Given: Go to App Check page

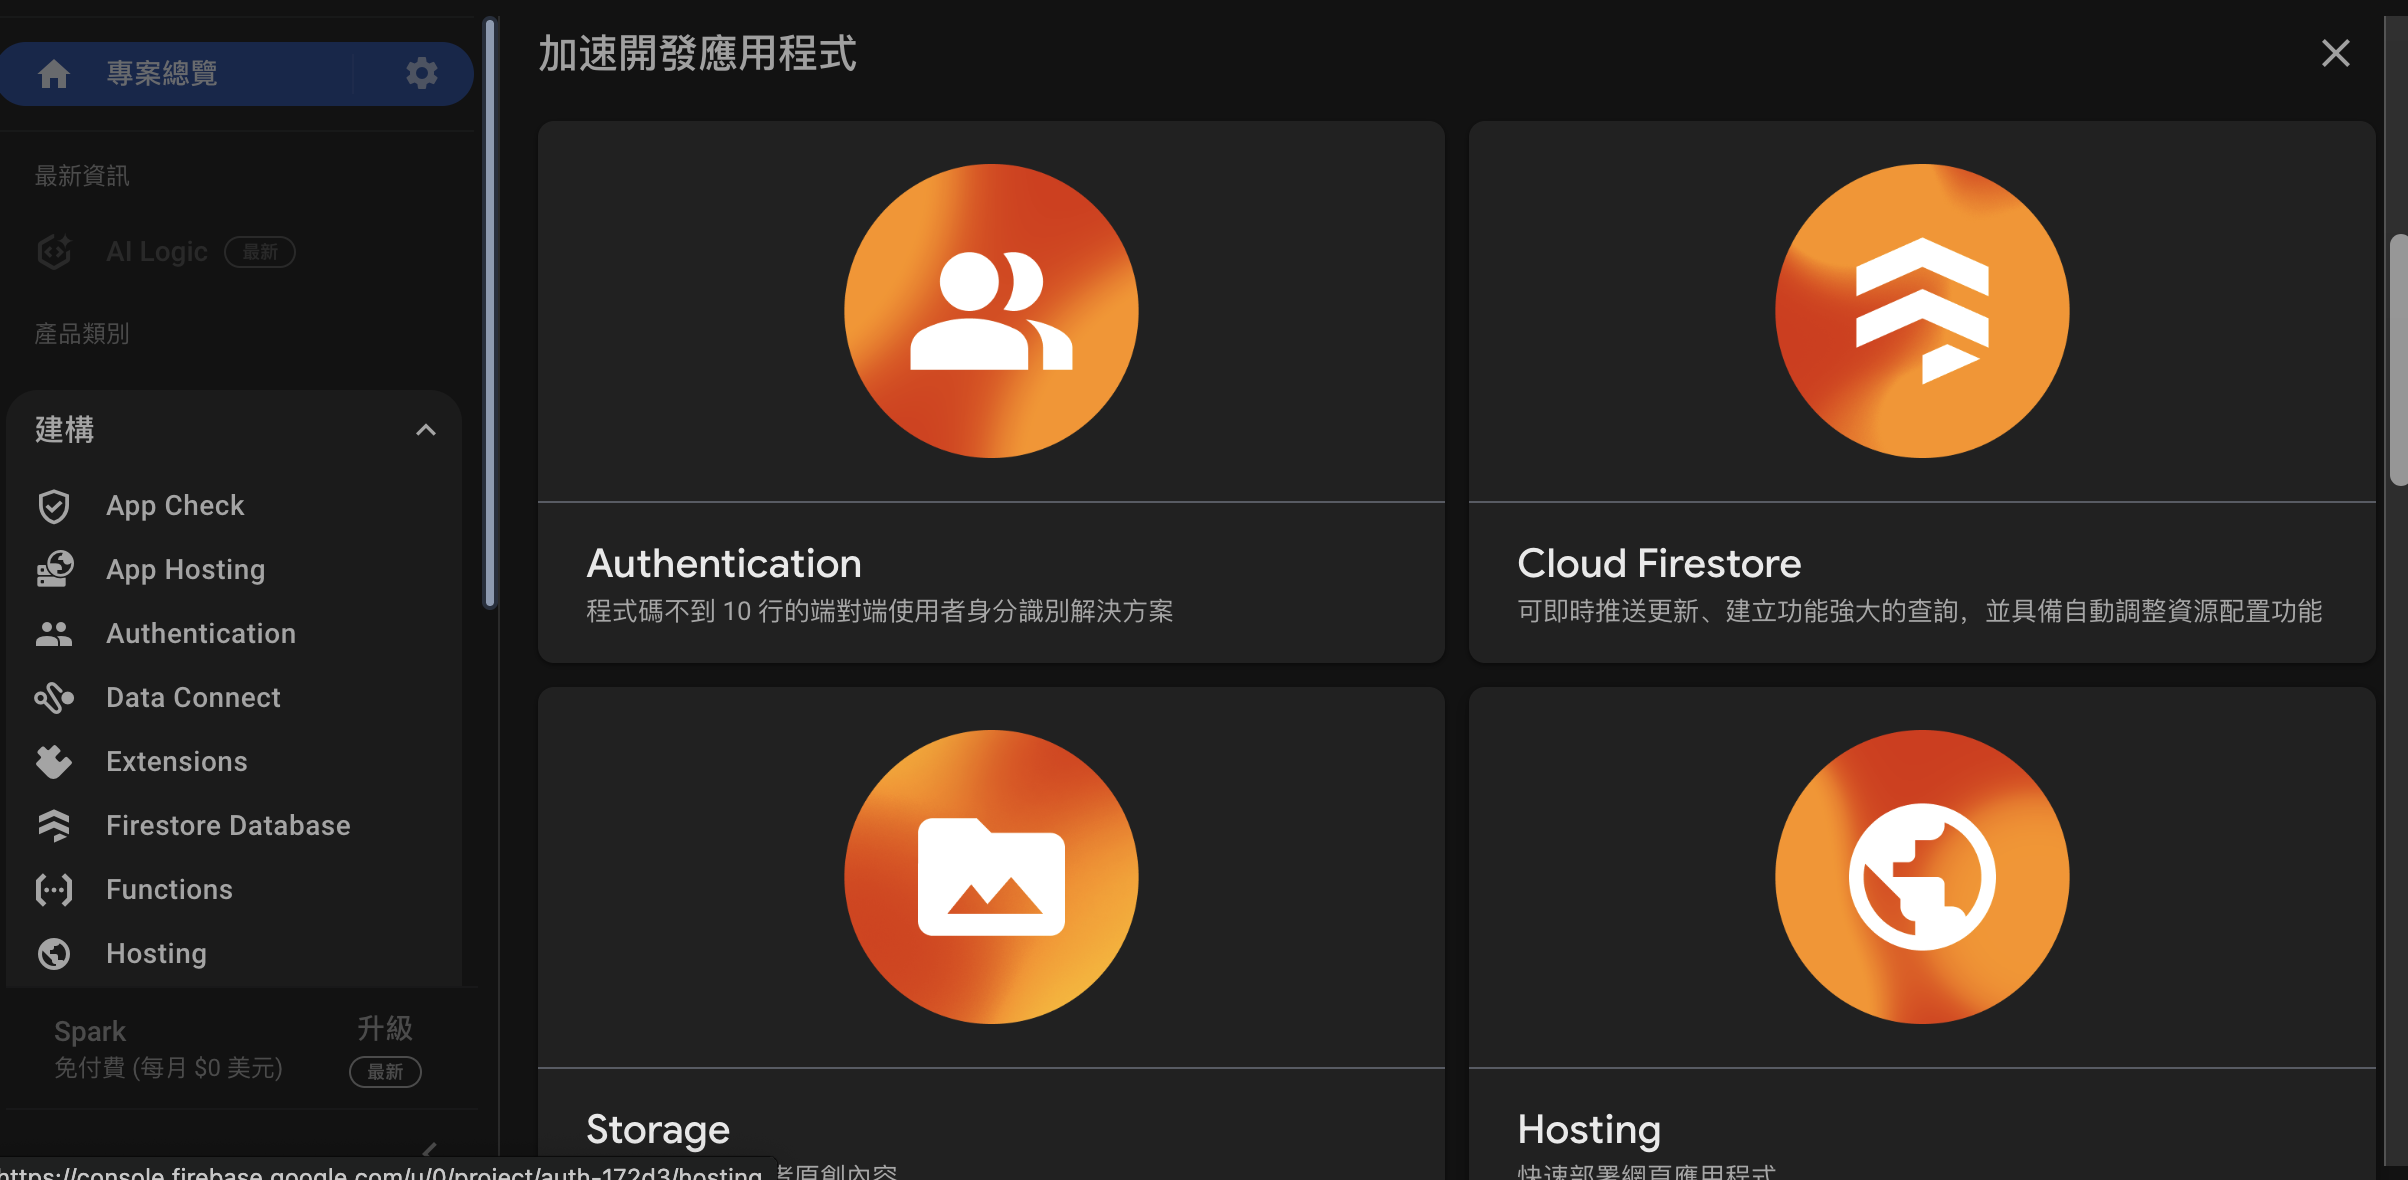Looking at the screenshot, I should click(175, 506).
